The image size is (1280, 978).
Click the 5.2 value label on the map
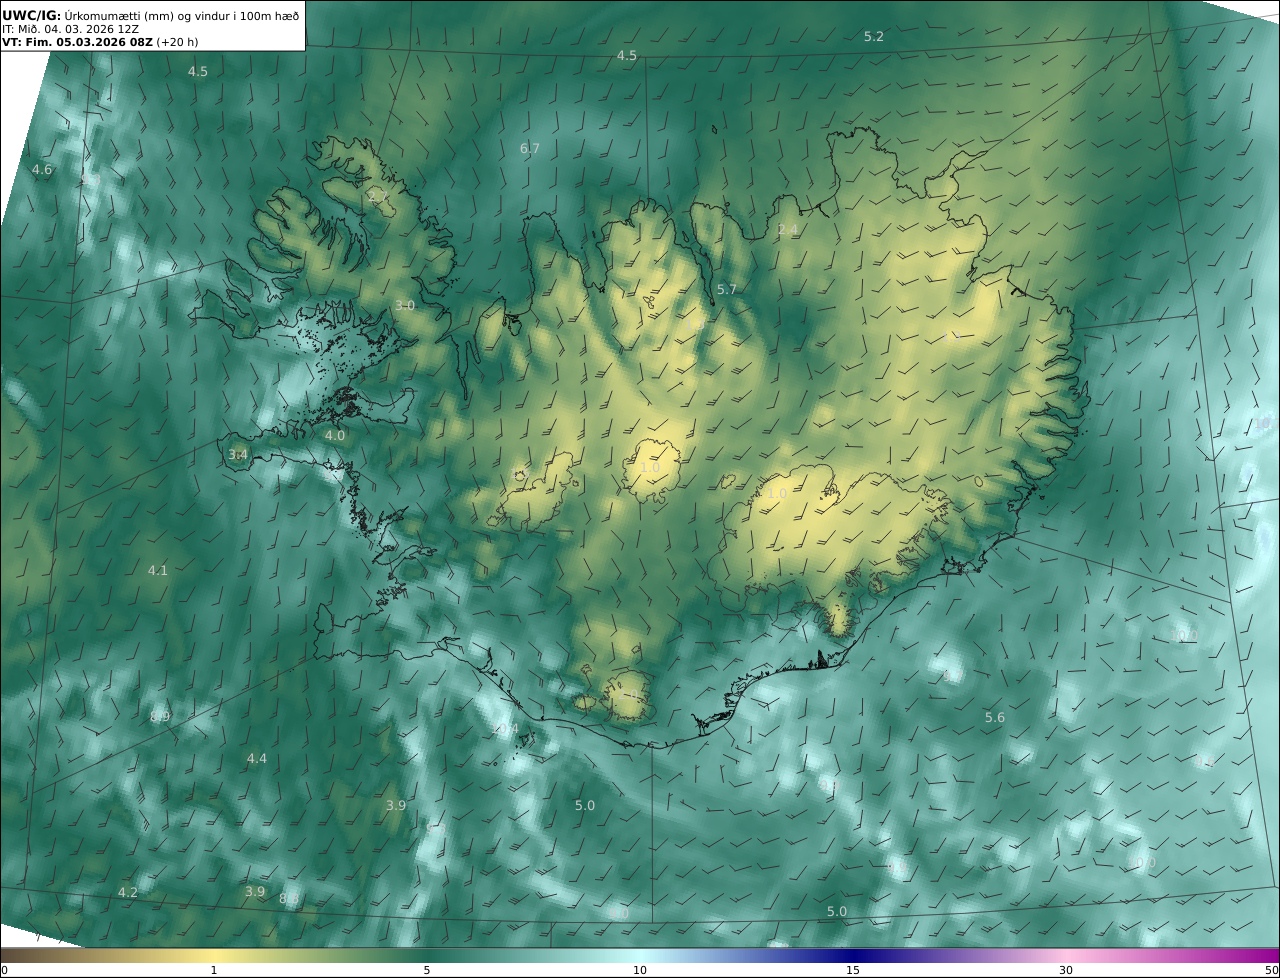click(874, 37)
